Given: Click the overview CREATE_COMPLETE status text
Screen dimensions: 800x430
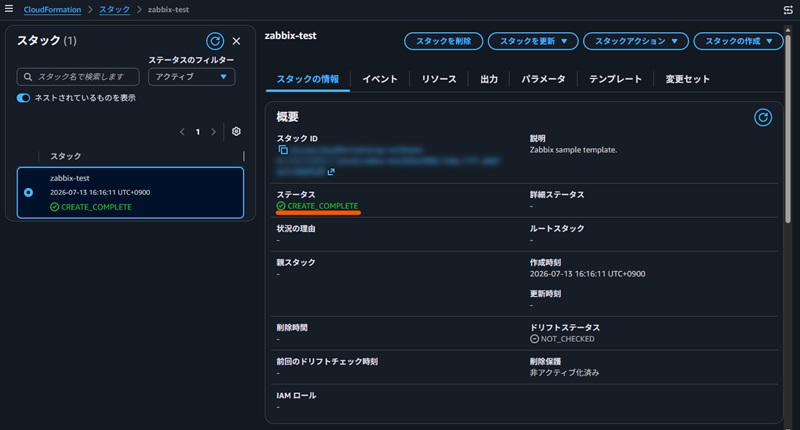Looking at the screenshot, I should (x=322, y=206).
